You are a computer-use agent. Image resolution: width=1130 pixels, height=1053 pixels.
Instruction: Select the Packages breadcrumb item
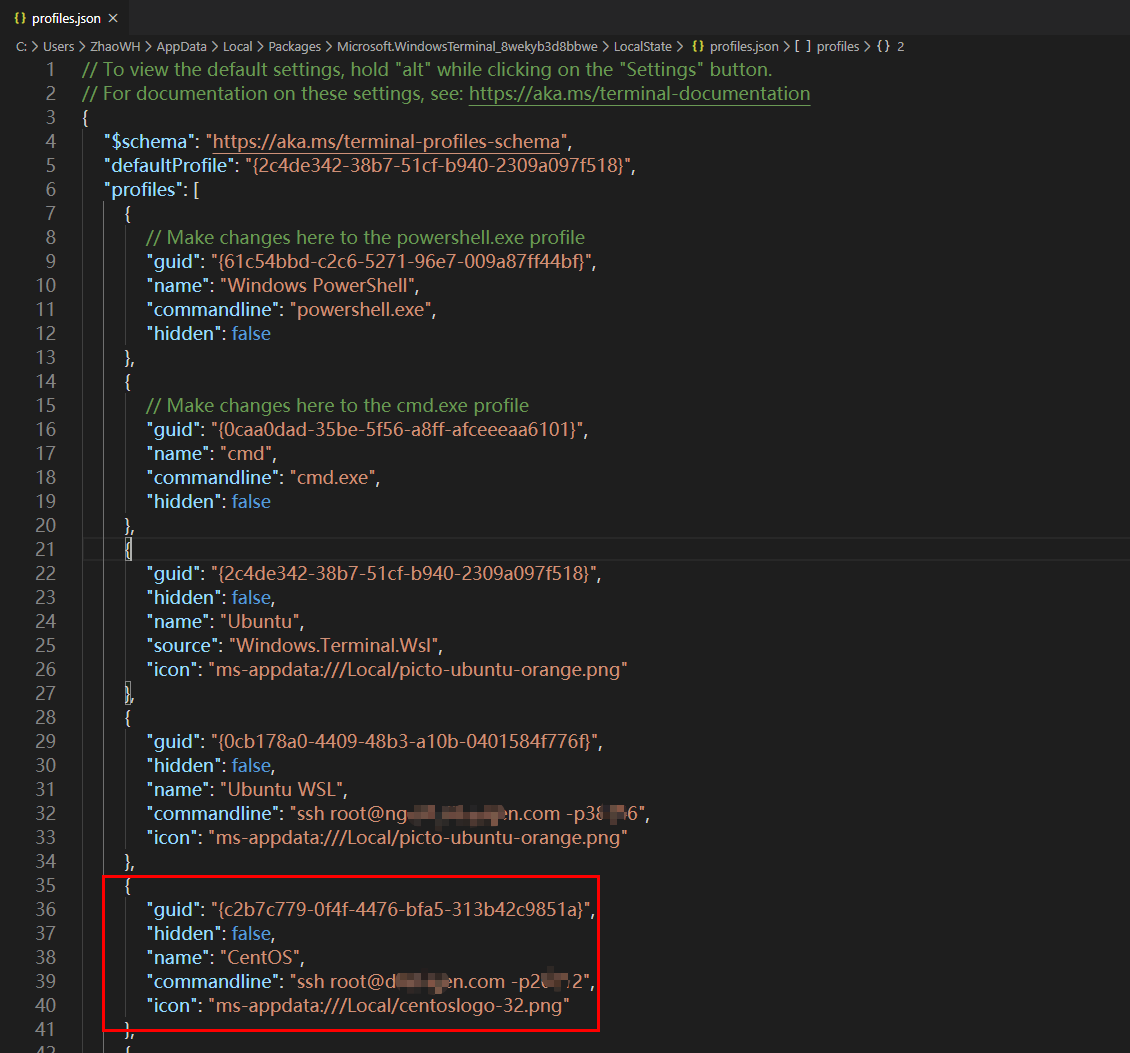click(x=294, y=47)
